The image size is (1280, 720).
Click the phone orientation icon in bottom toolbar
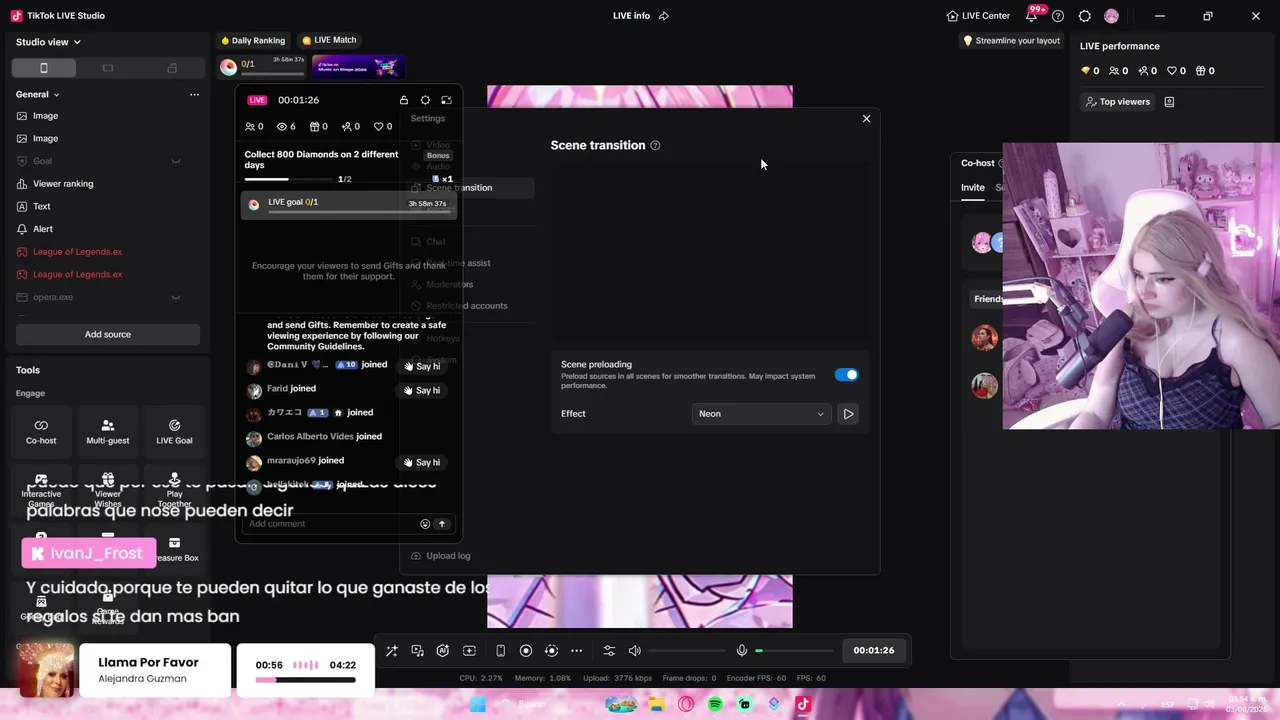tap(500, 651)
